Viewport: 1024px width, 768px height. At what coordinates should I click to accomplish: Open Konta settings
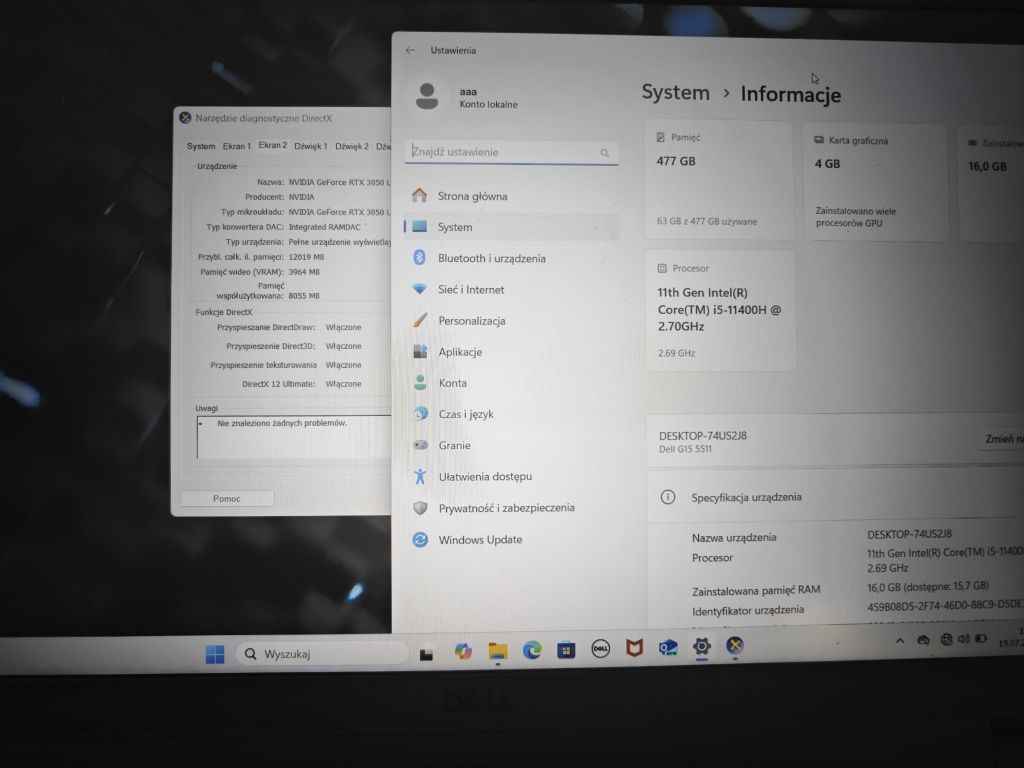click(x=511, y=383)
